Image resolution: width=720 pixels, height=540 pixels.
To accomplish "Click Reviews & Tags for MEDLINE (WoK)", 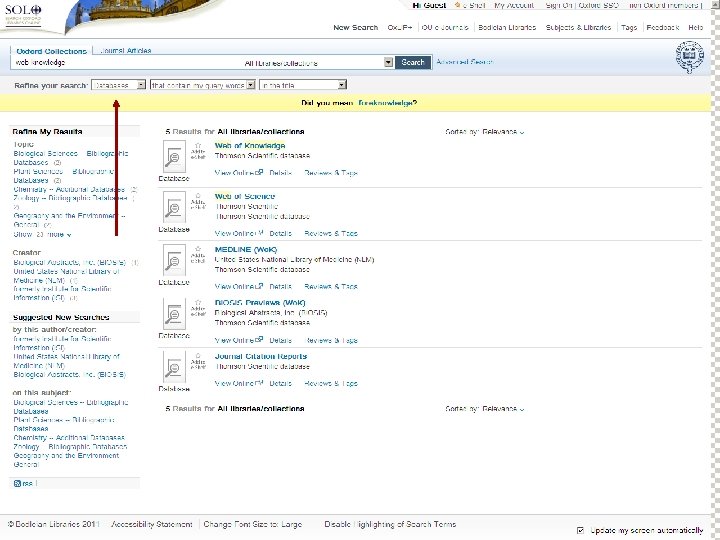I will point(331,287).
